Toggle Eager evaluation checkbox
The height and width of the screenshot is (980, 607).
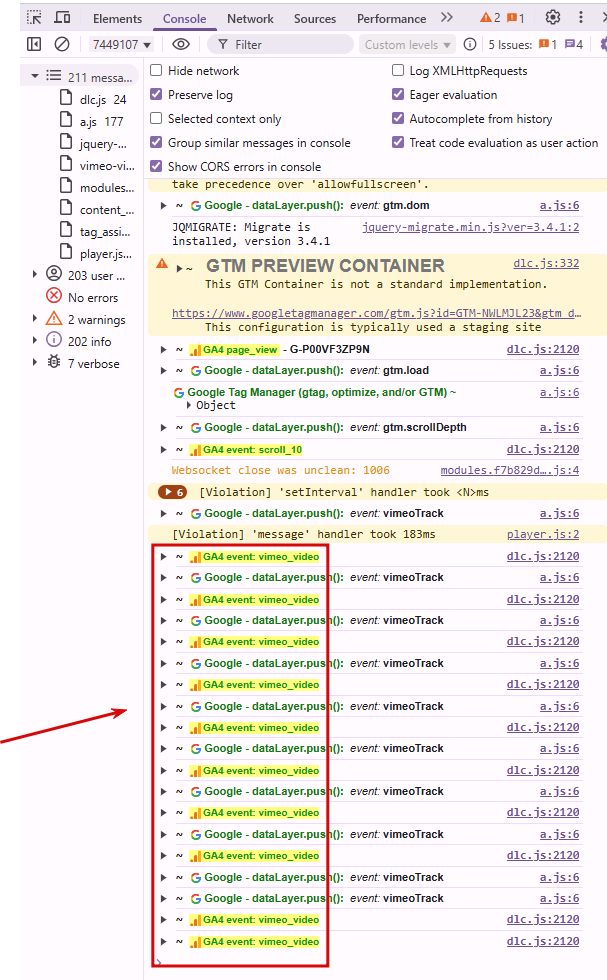(398, 94)
